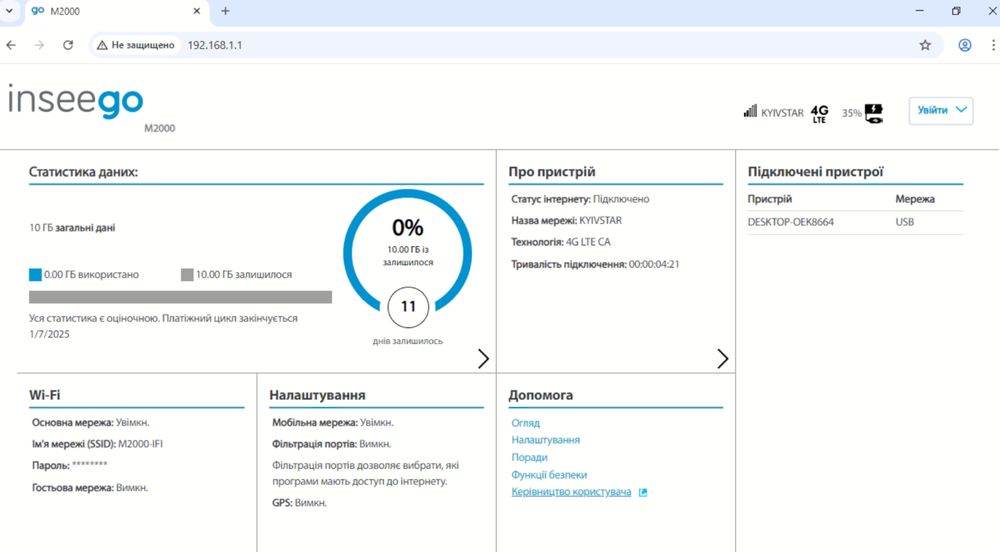Click the 'Назва мережі: KYIVSTAR' line
The height and width of the screenshot is (552, 1000).
tap(566, 221)
